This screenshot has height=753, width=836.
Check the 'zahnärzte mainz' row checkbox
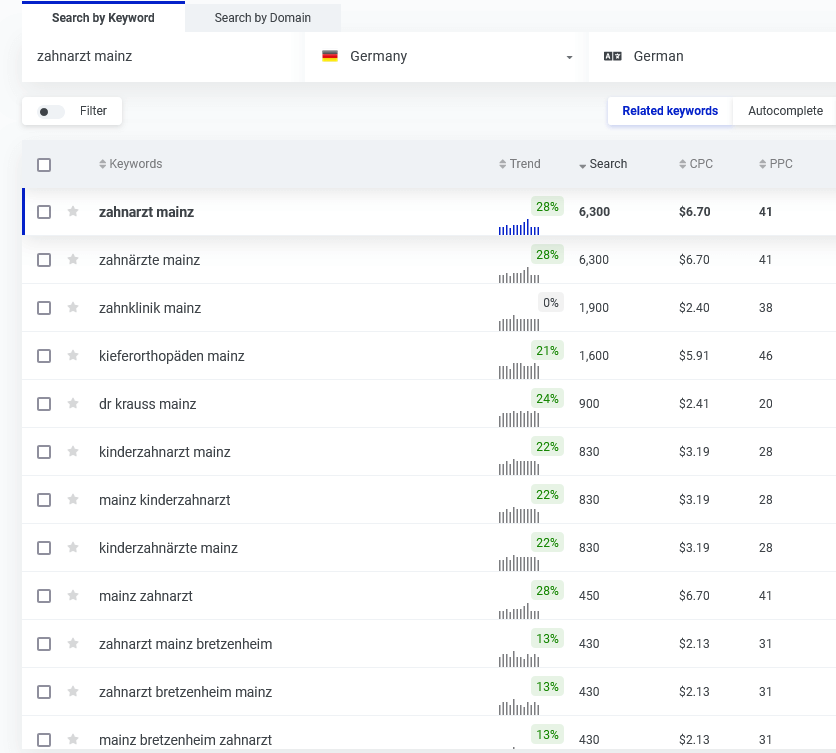coord(44,260)
